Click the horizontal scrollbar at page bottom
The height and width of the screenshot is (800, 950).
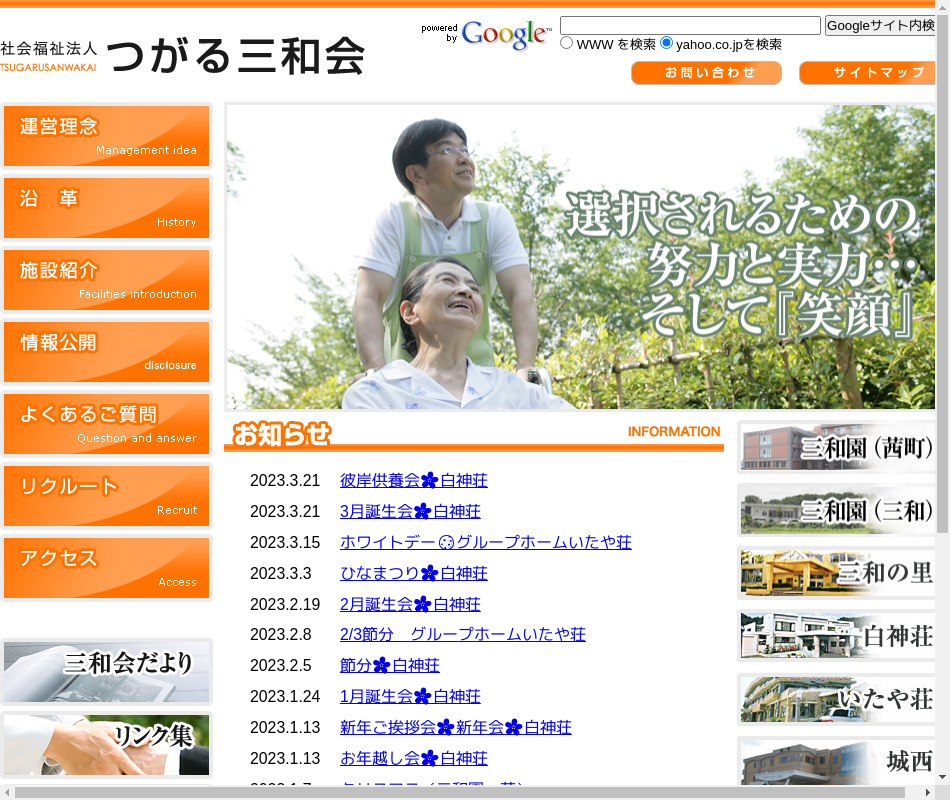(470, 792)
